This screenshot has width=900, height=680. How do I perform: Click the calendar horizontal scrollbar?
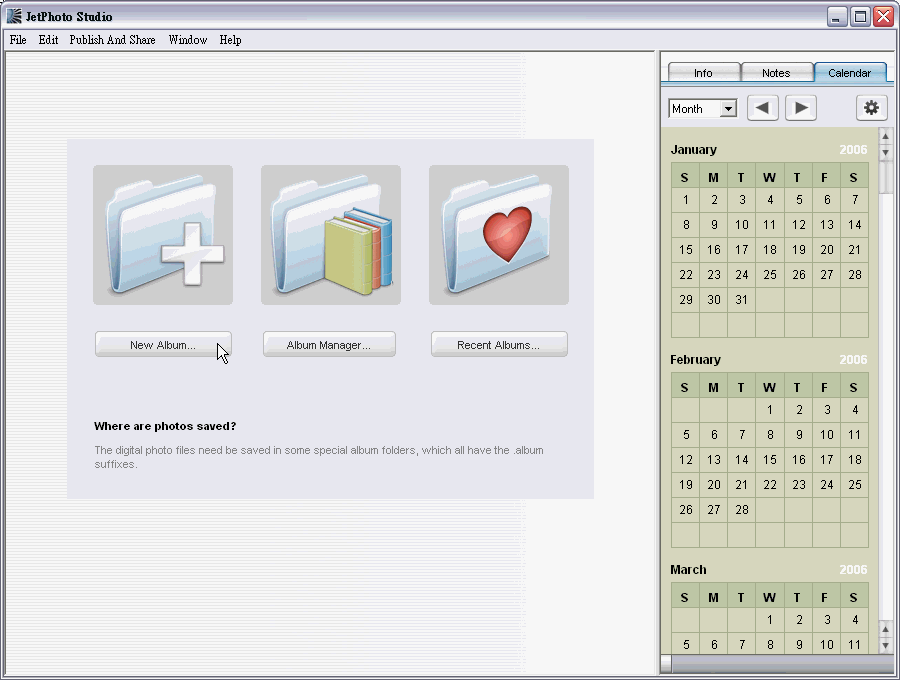tap(777, 665)
